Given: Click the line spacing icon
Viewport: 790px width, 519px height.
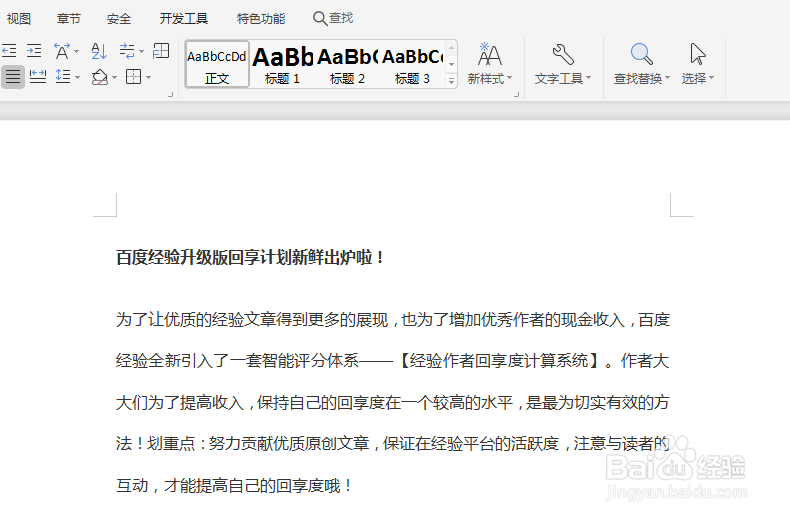Looking at the screenshot, I should (x=63, y=77).
